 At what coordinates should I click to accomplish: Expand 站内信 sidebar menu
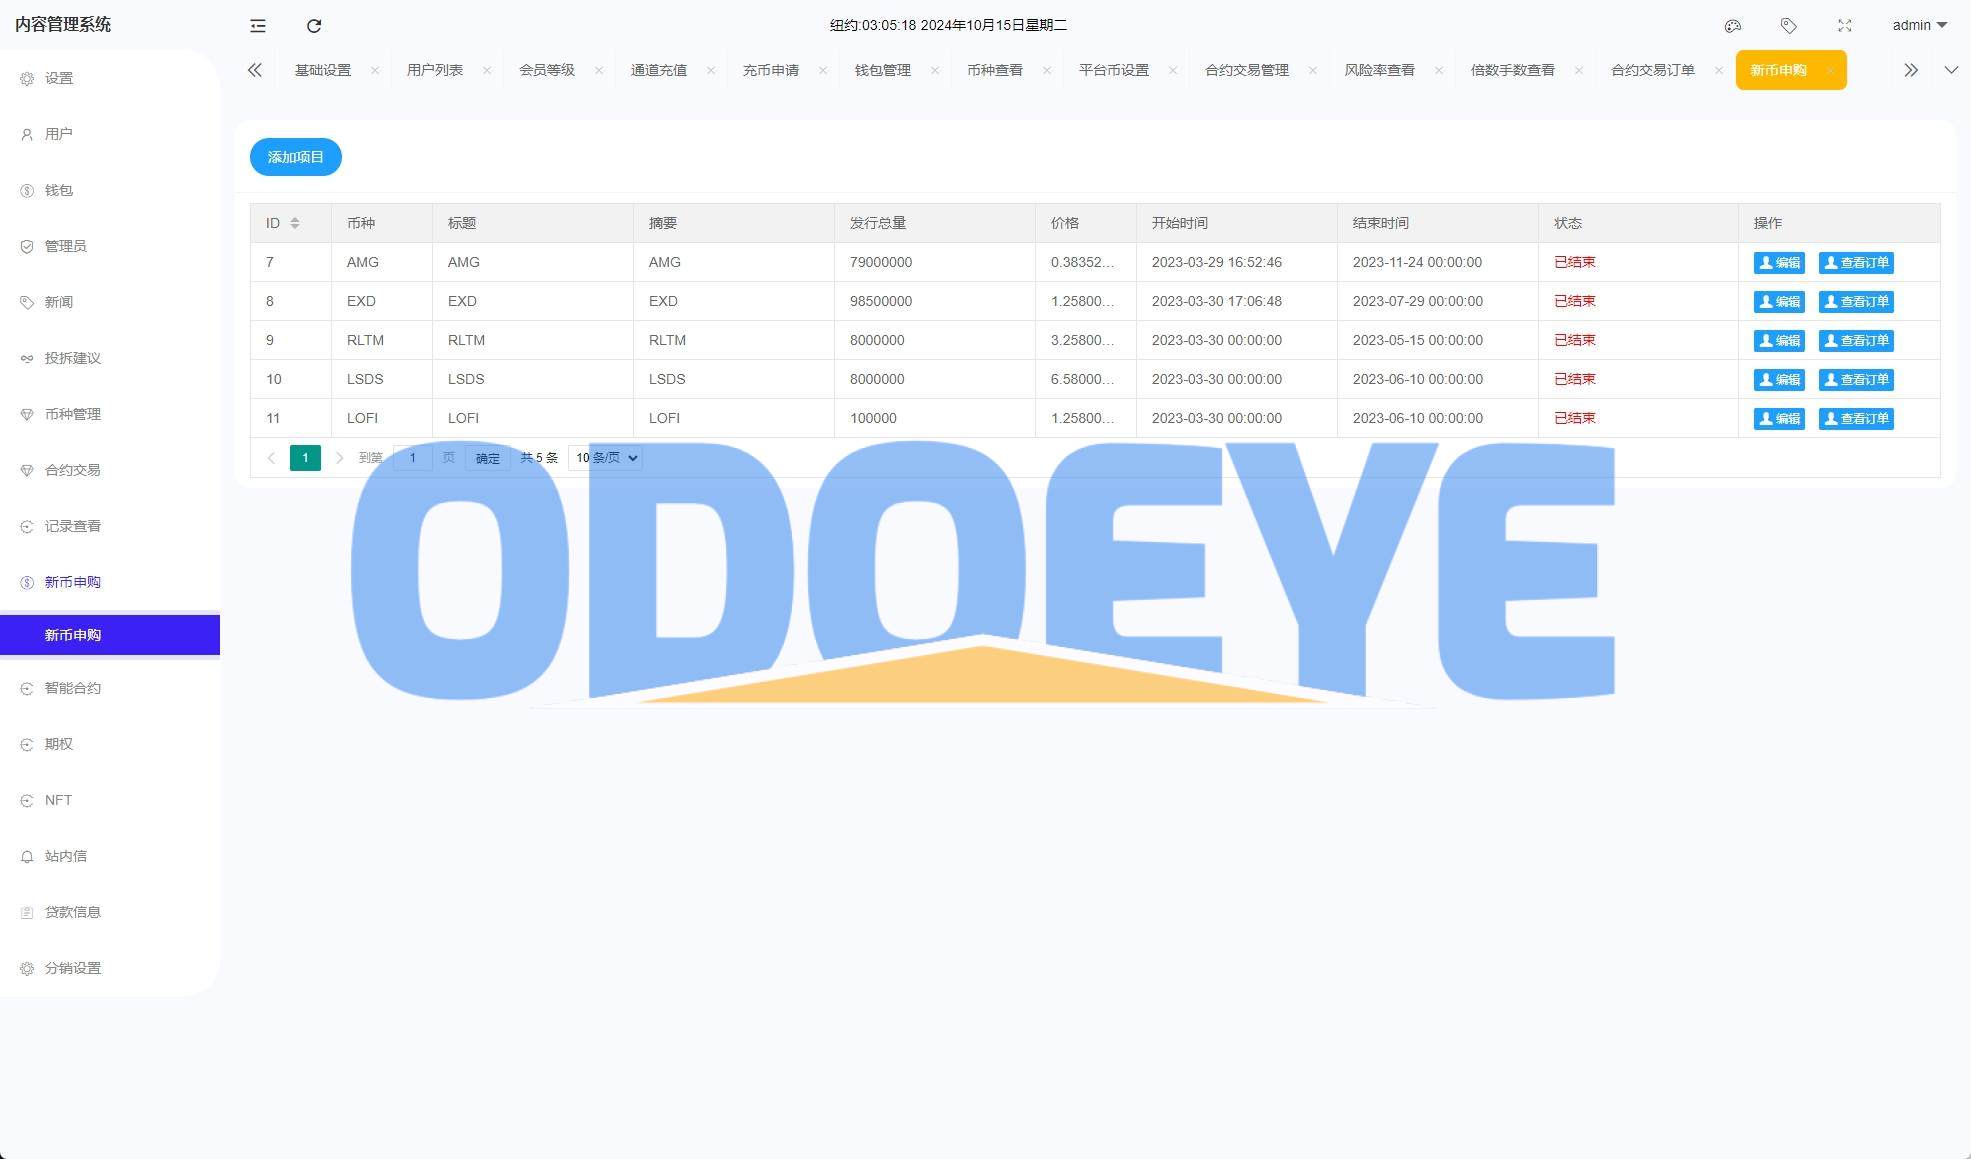110,856
